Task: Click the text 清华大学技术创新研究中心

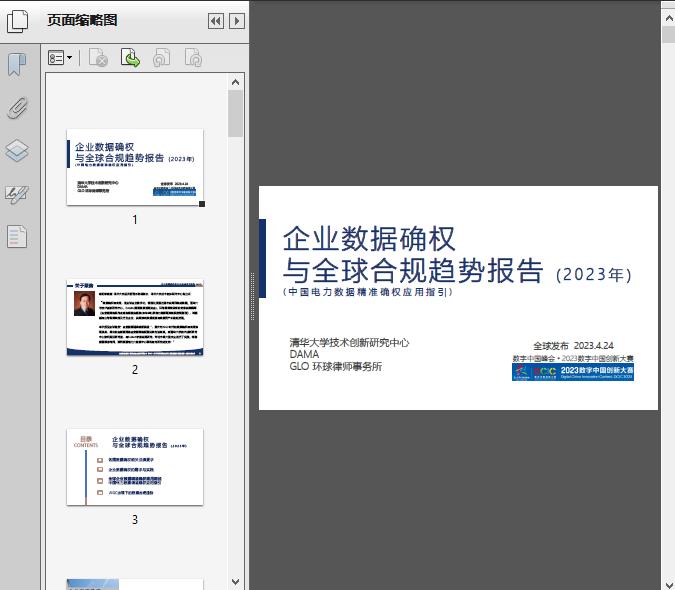Action: click(349, 343)
